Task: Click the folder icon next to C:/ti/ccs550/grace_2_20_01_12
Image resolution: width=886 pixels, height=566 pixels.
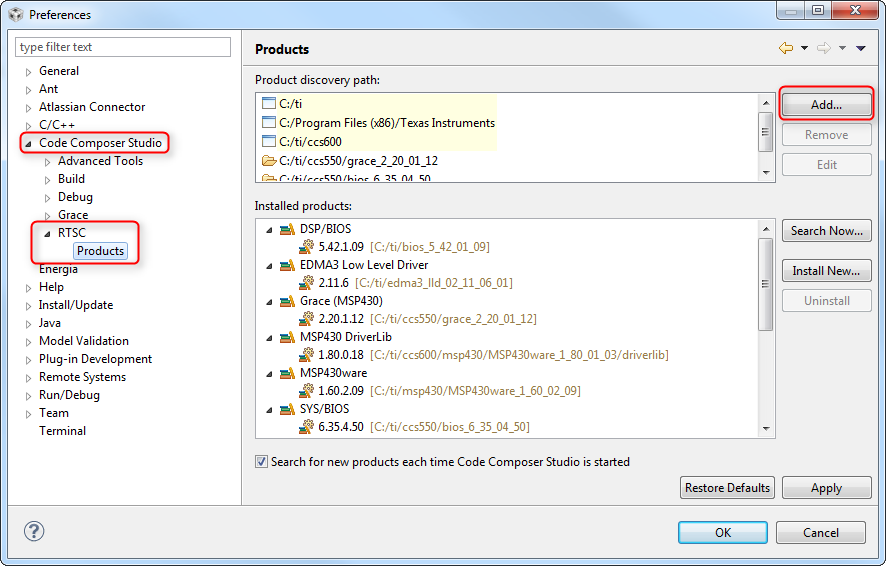Action: 269,161
